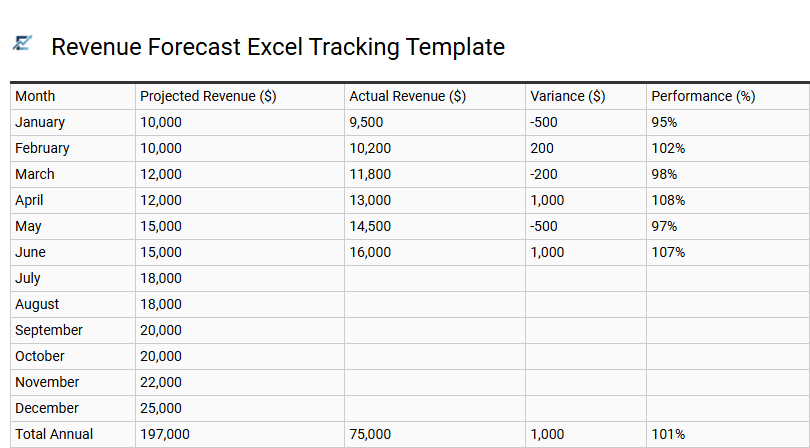Image resolution: width=810 pixels, height=448 pixels.
Task: Click the logo icon beside the title
Action: (22, 43)
